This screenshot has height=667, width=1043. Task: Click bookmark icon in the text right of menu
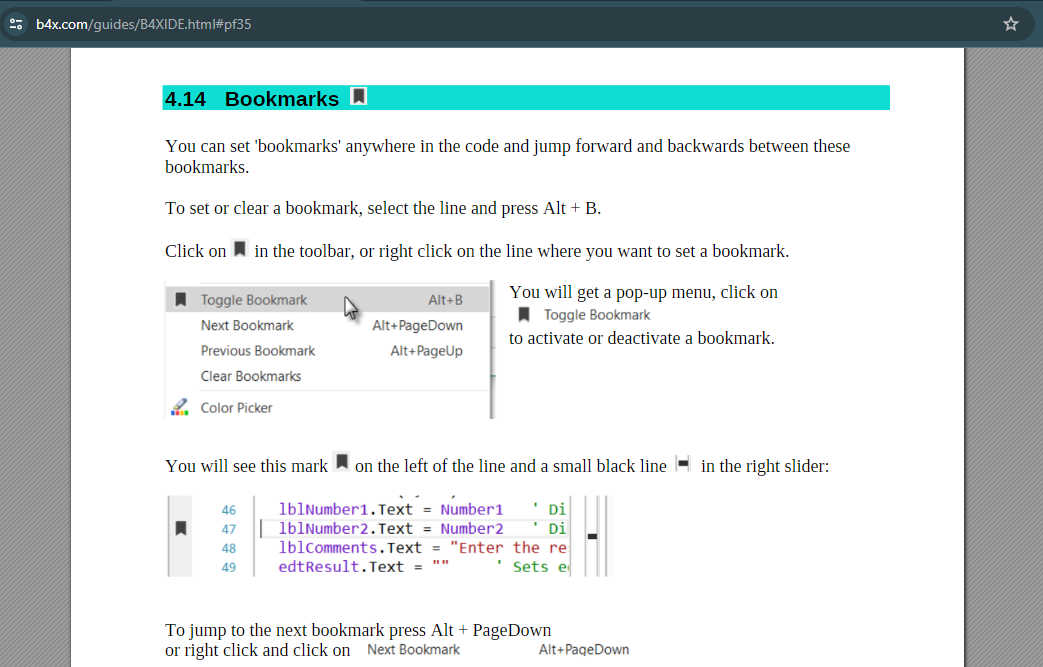pos(524,315)
